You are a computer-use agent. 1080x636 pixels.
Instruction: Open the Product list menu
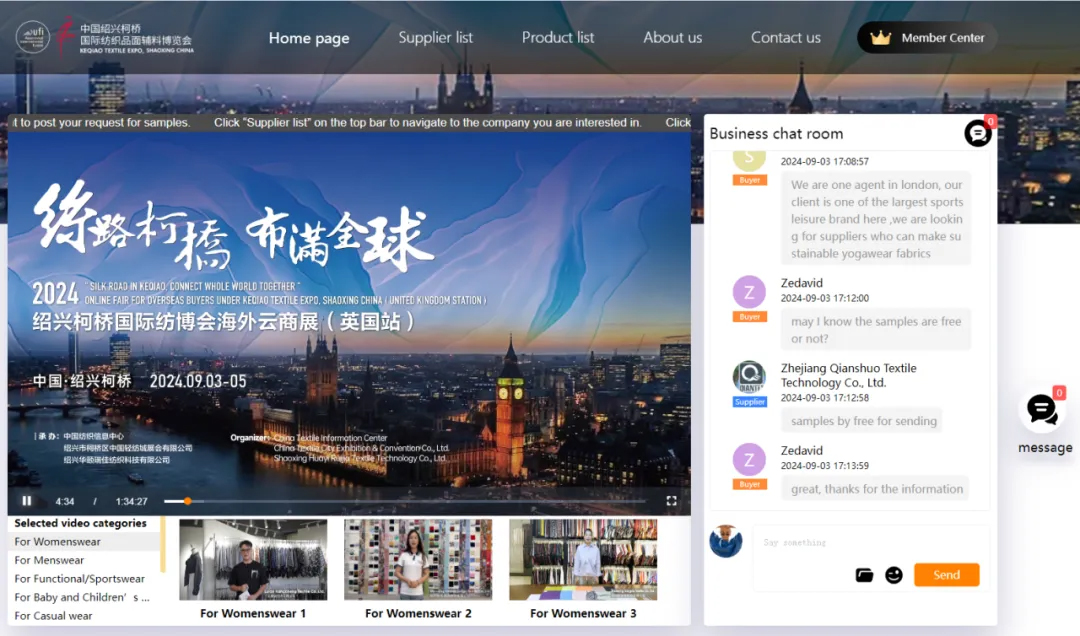[x=558, y=38]
